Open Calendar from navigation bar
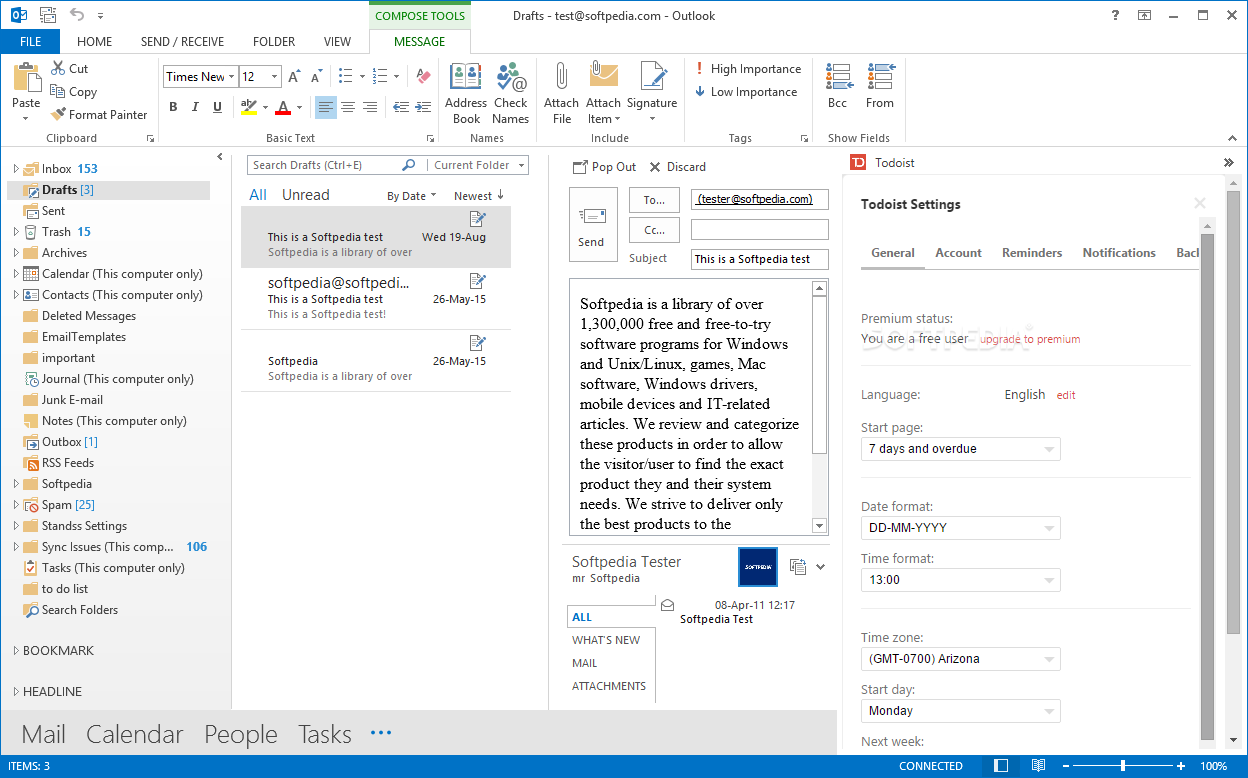 click(x=134, y=734)
